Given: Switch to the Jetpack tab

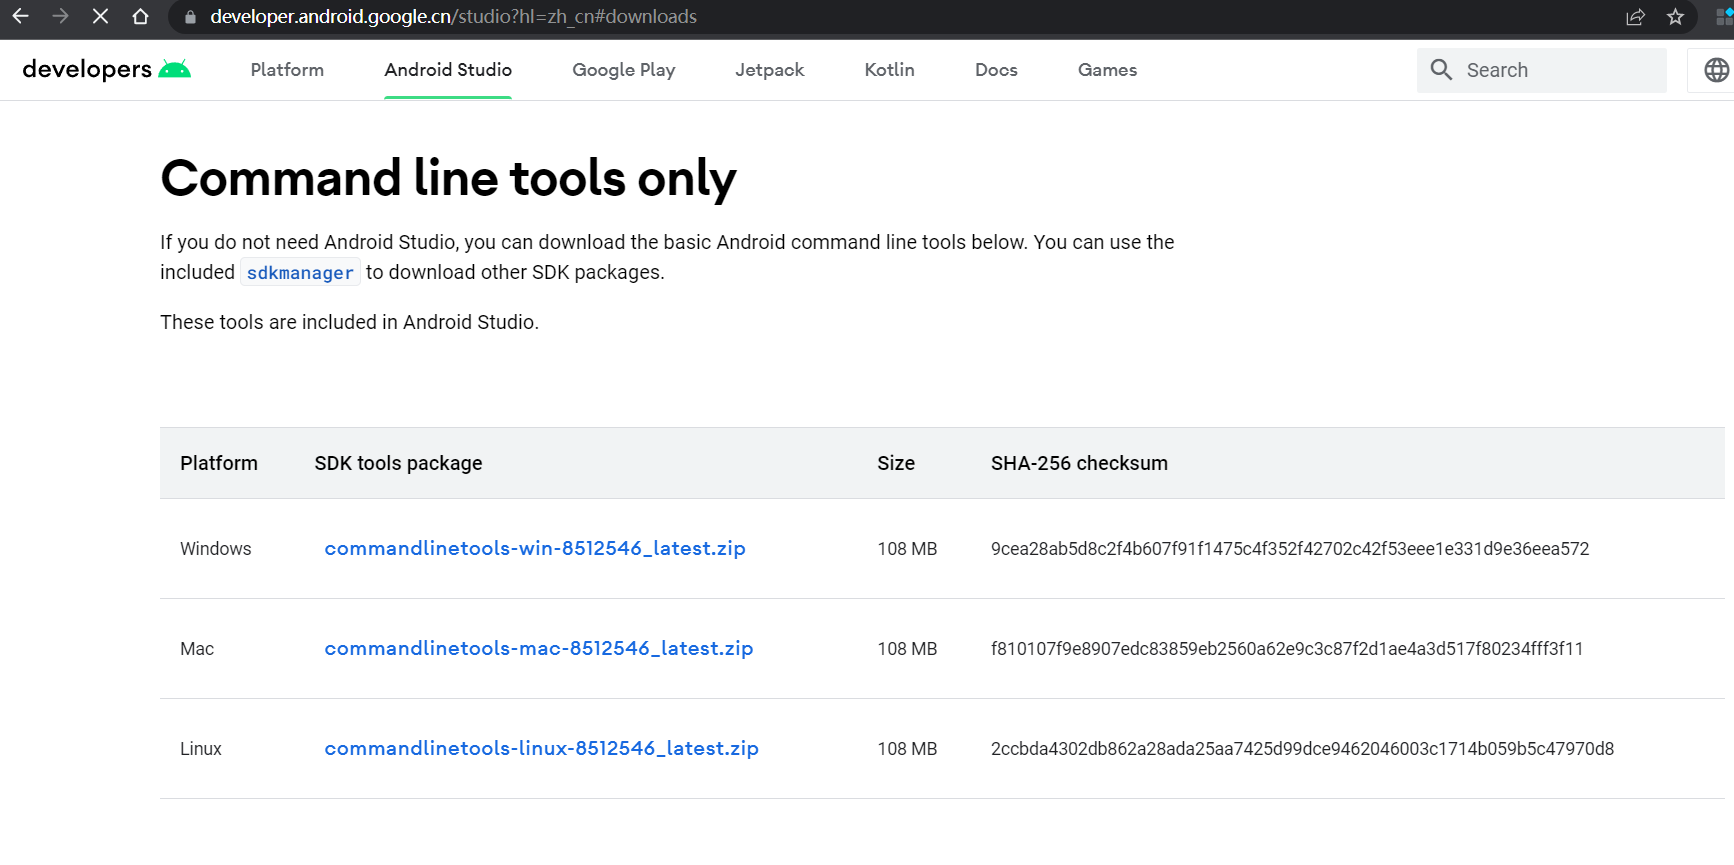Looking at the screenshot, I should [769, 70].
